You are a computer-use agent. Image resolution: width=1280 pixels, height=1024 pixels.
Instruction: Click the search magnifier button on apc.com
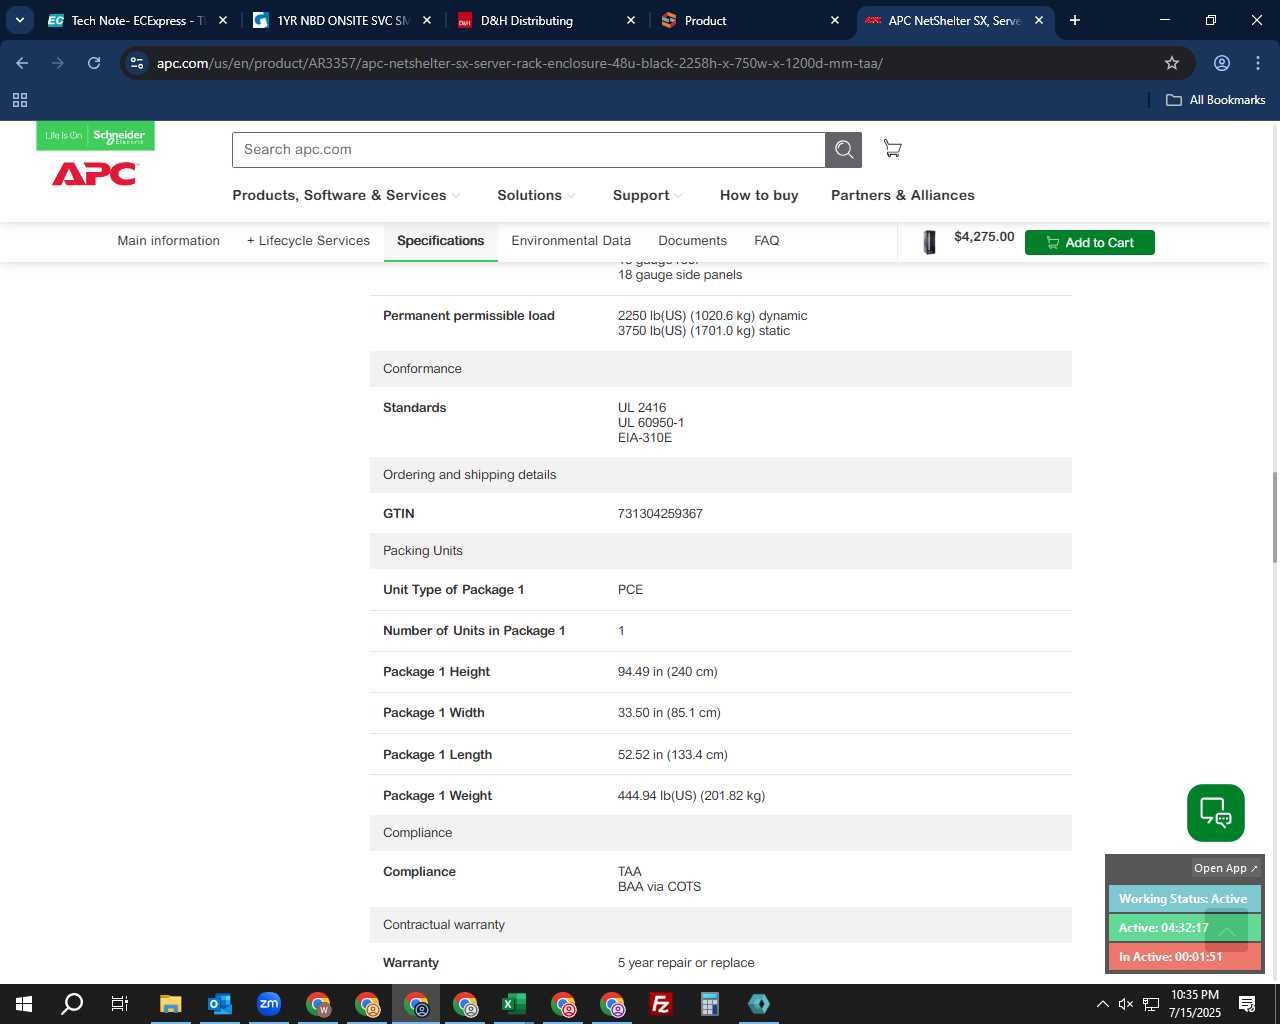click(x=843, y=150)
